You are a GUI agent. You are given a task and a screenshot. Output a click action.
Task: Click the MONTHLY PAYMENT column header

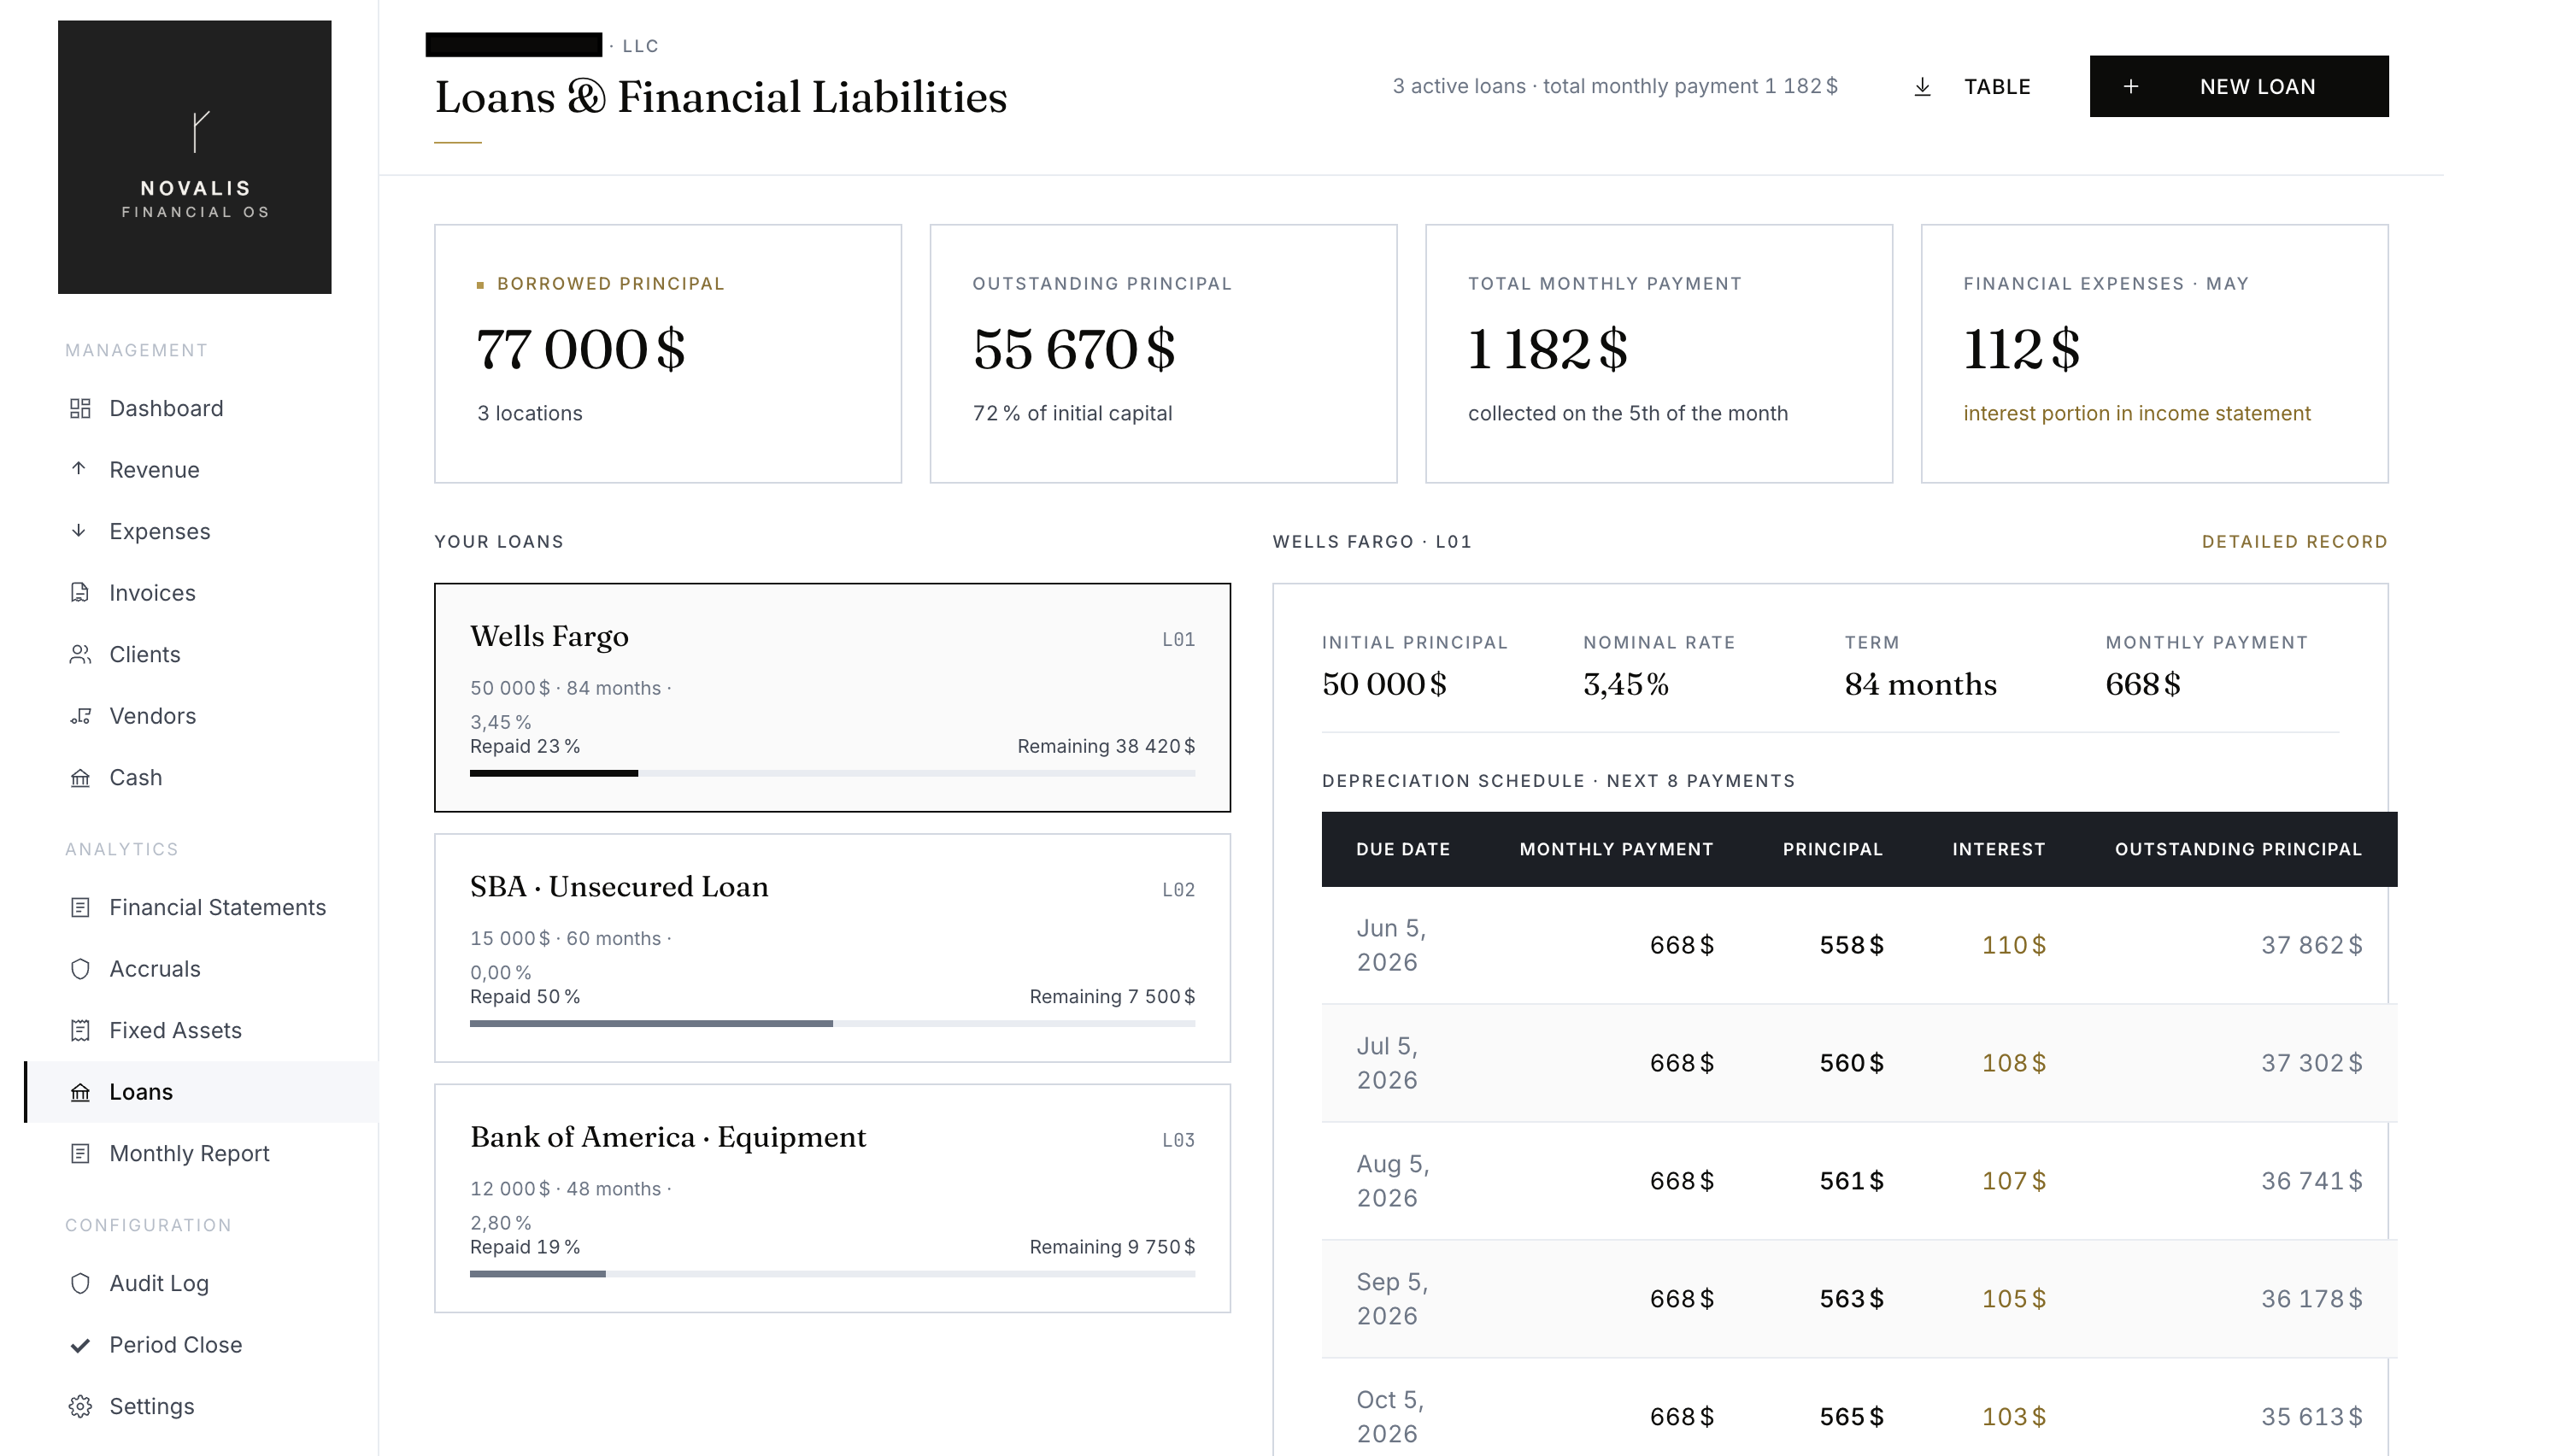(1616, 849)
